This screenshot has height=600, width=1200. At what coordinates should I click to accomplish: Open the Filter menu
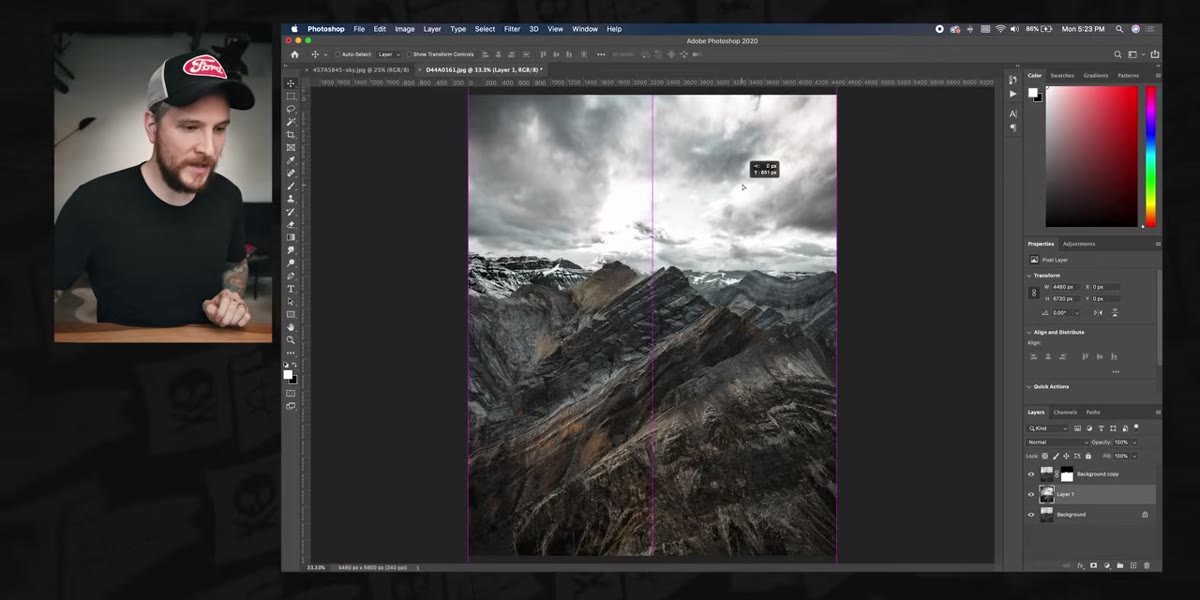point(512,29)
